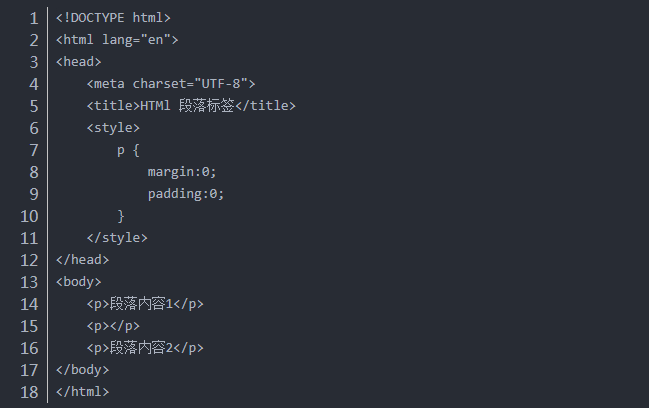Image resolution: width=649 pixels, height=408 pixels.
Task: Click the empty p element on line 15
Action: click(113, 326)
